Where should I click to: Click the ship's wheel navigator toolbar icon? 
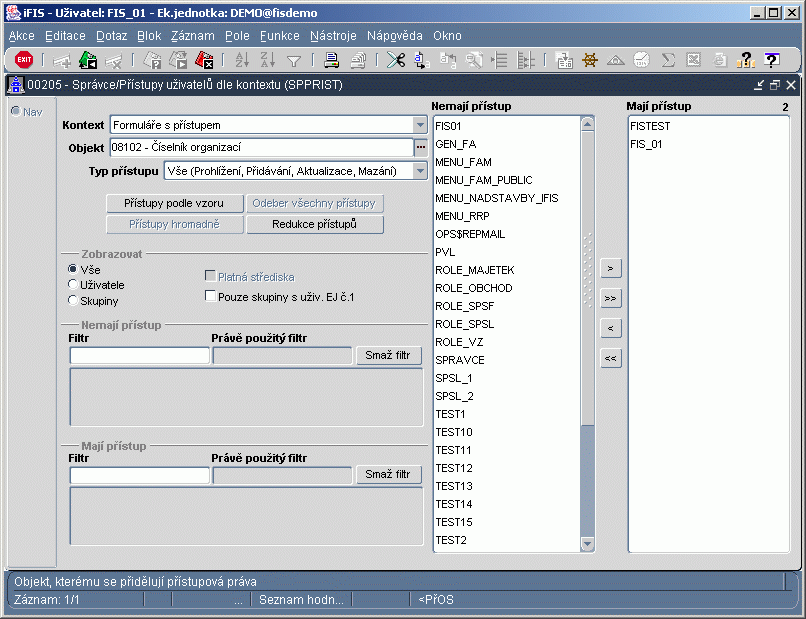coord(590,61)
